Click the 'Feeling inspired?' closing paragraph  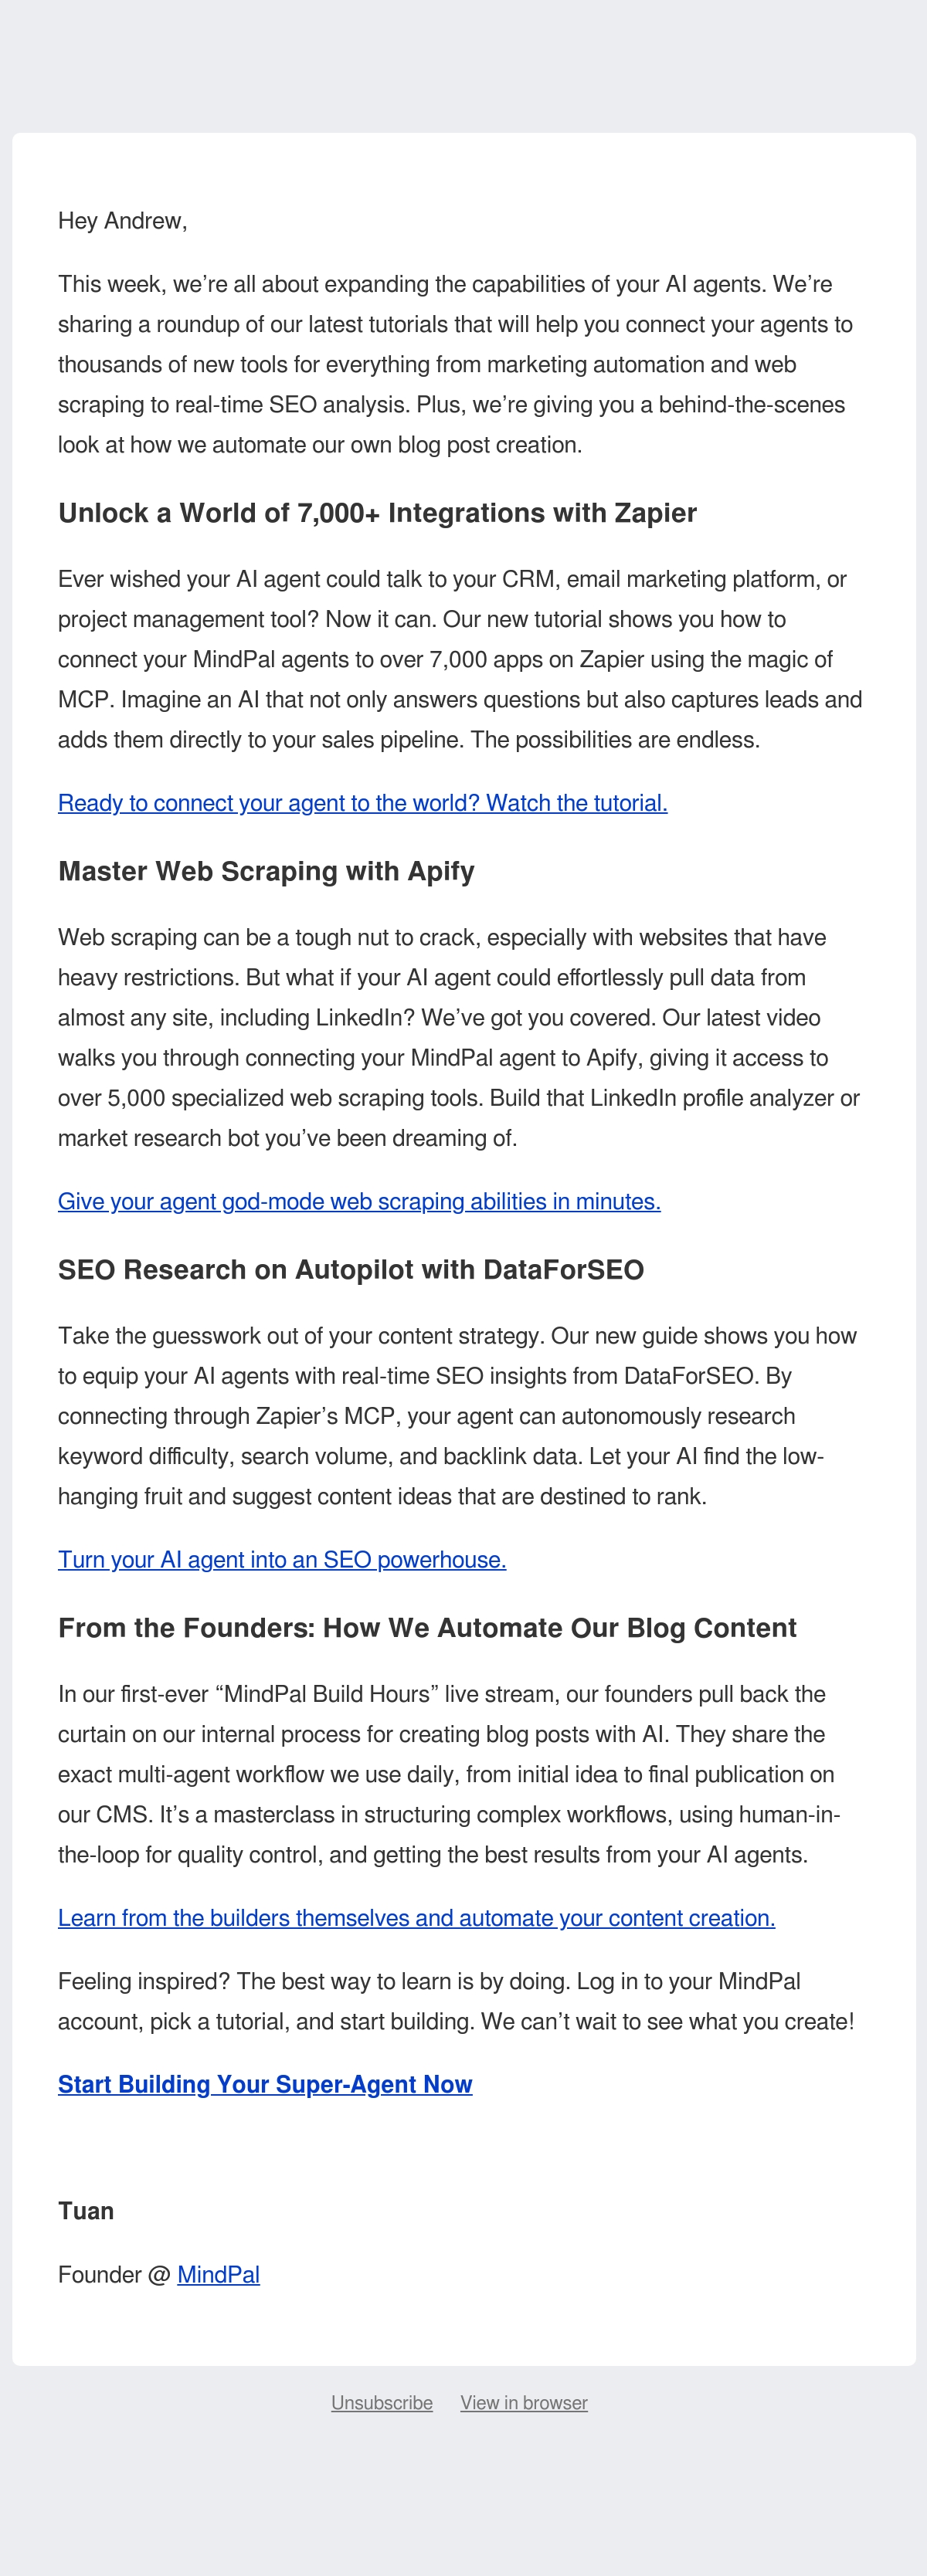456,2000
